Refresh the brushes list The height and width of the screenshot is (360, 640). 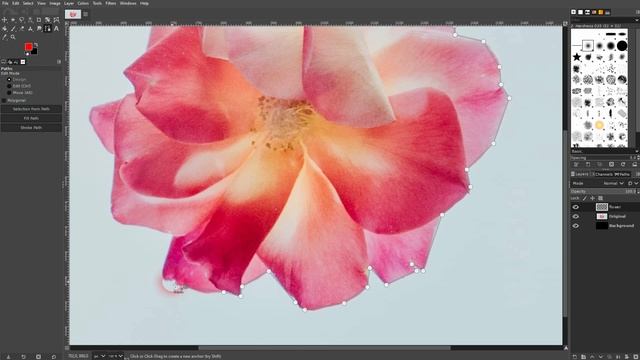pyautogui.click(x=623, y=164)
